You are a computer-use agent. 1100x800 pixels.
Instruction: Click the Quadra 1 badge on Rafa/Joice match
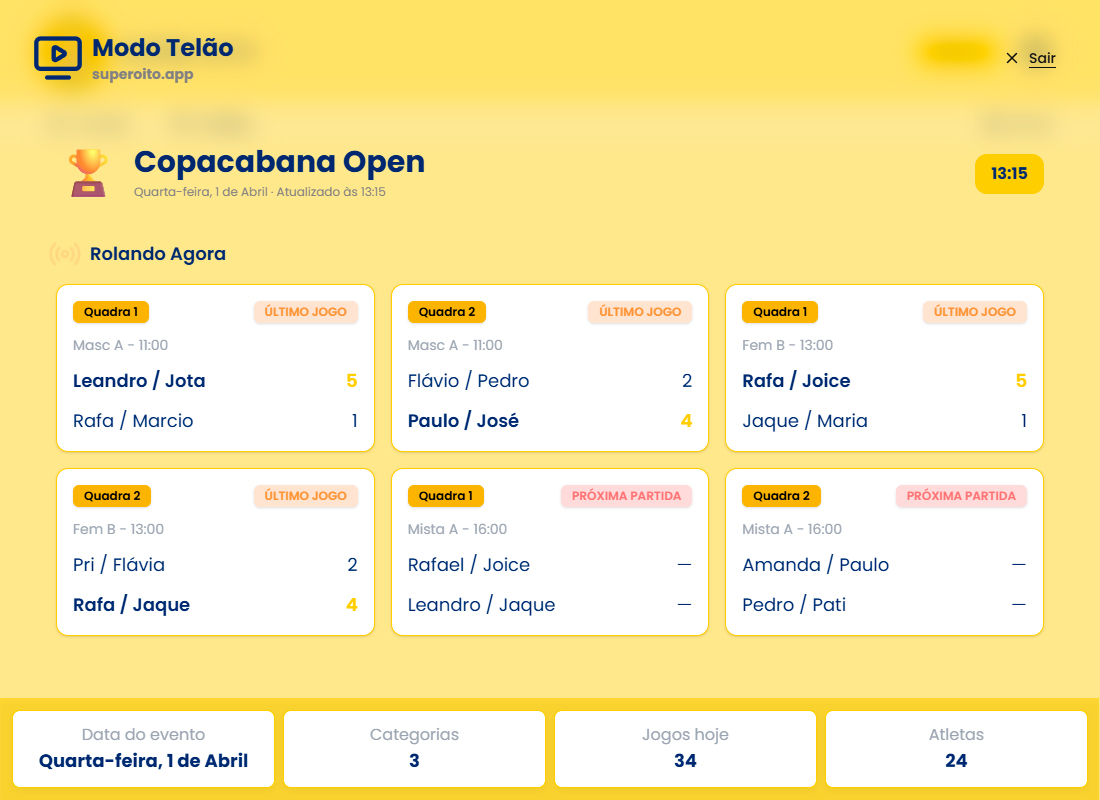pos(780,312)
